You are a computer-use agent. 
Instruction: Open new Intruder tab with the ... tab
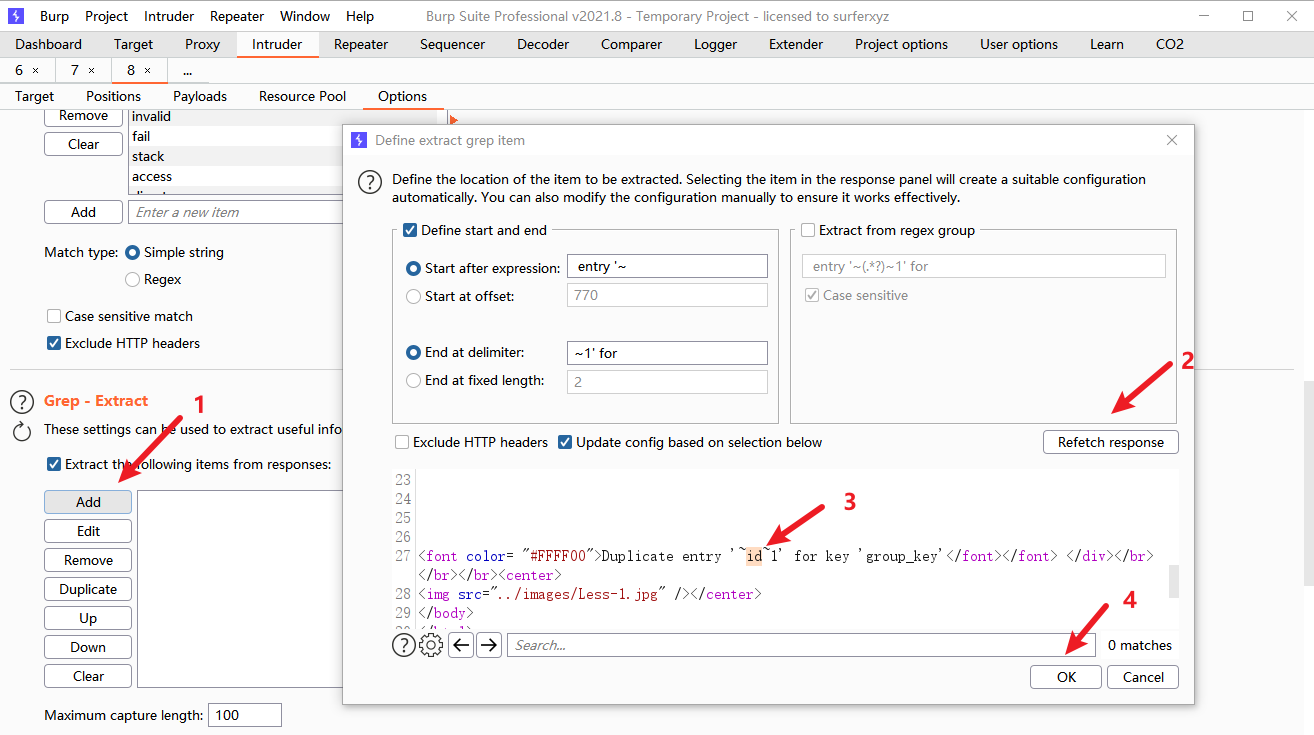coord(187,71)
